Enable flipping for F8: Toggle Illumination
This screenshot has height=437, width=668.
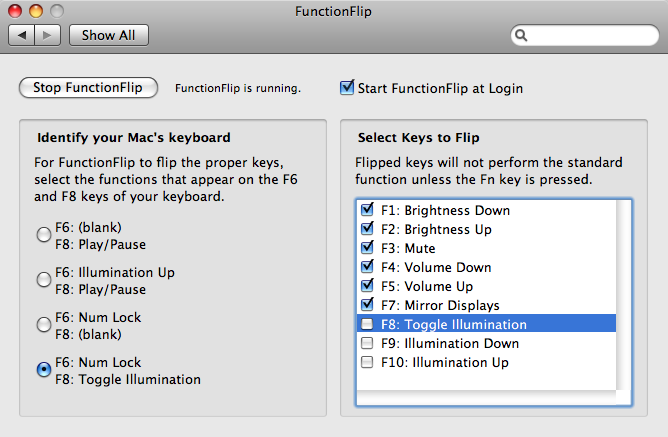tap(367, 325)
